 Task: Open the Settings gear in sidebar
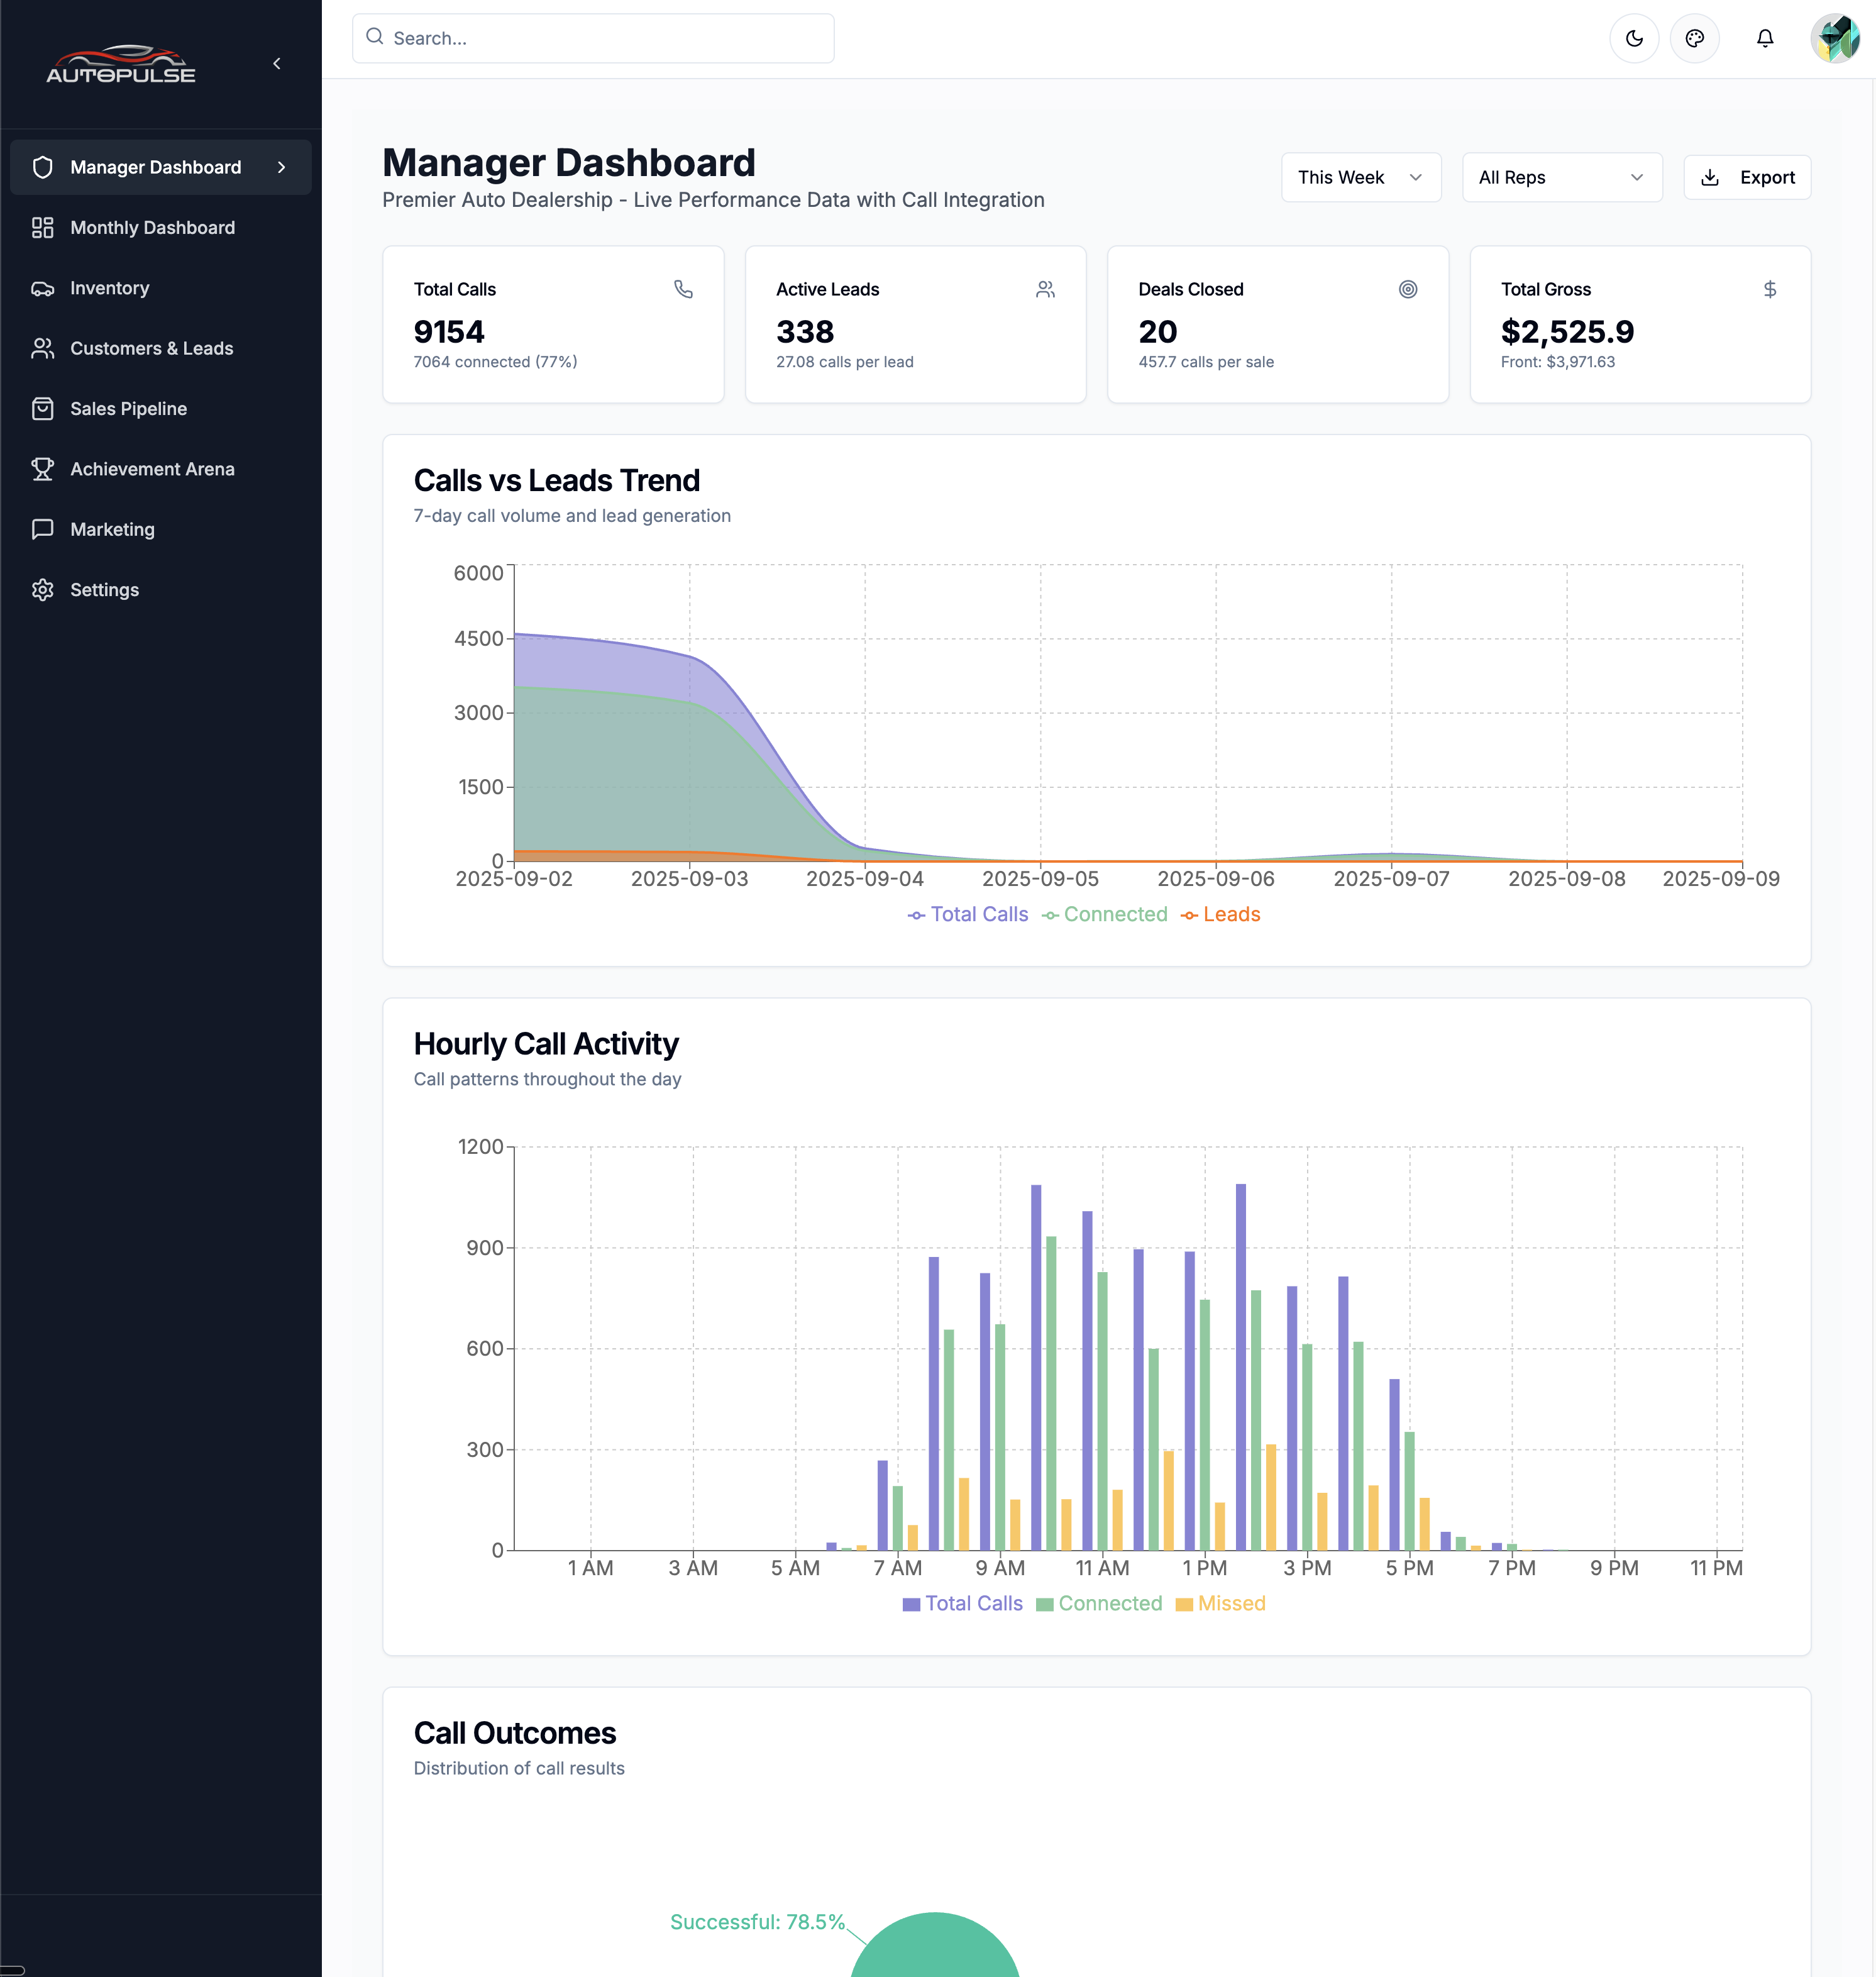point(43,590)
